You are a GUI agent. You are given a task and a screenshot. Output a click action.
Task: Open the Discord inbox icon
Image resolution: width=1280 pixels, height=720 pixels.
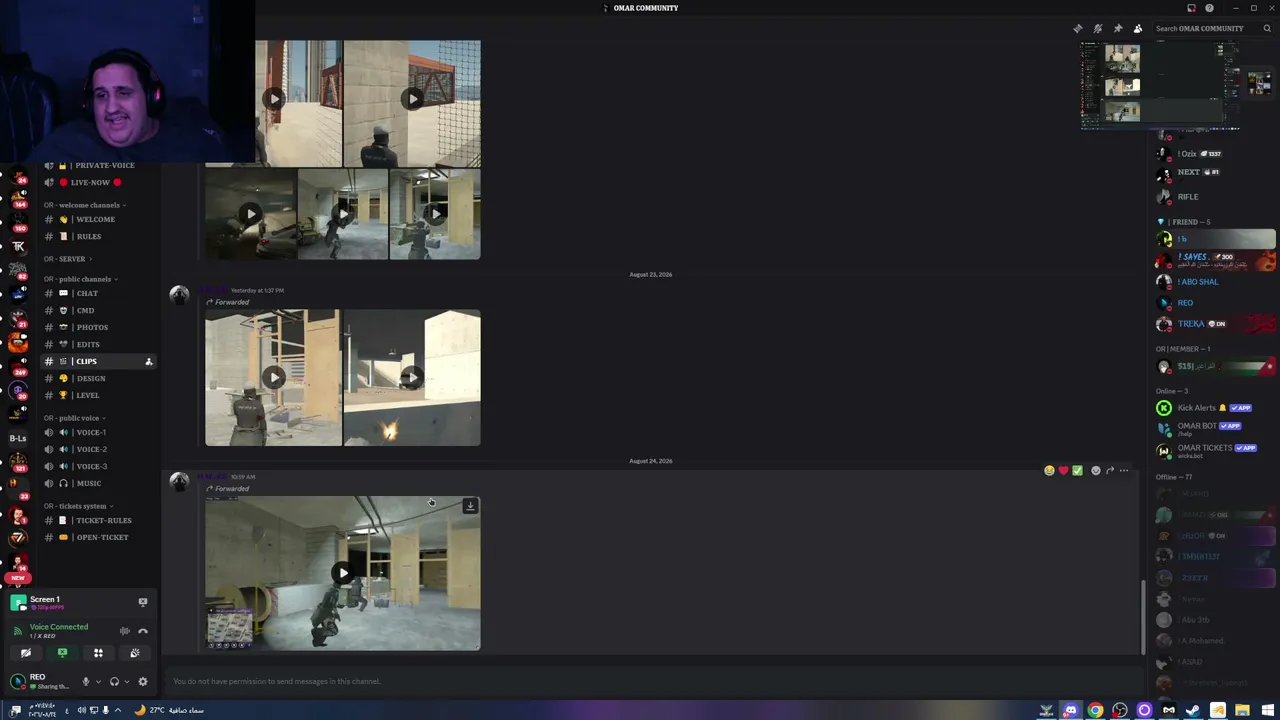pos(1191,8)
